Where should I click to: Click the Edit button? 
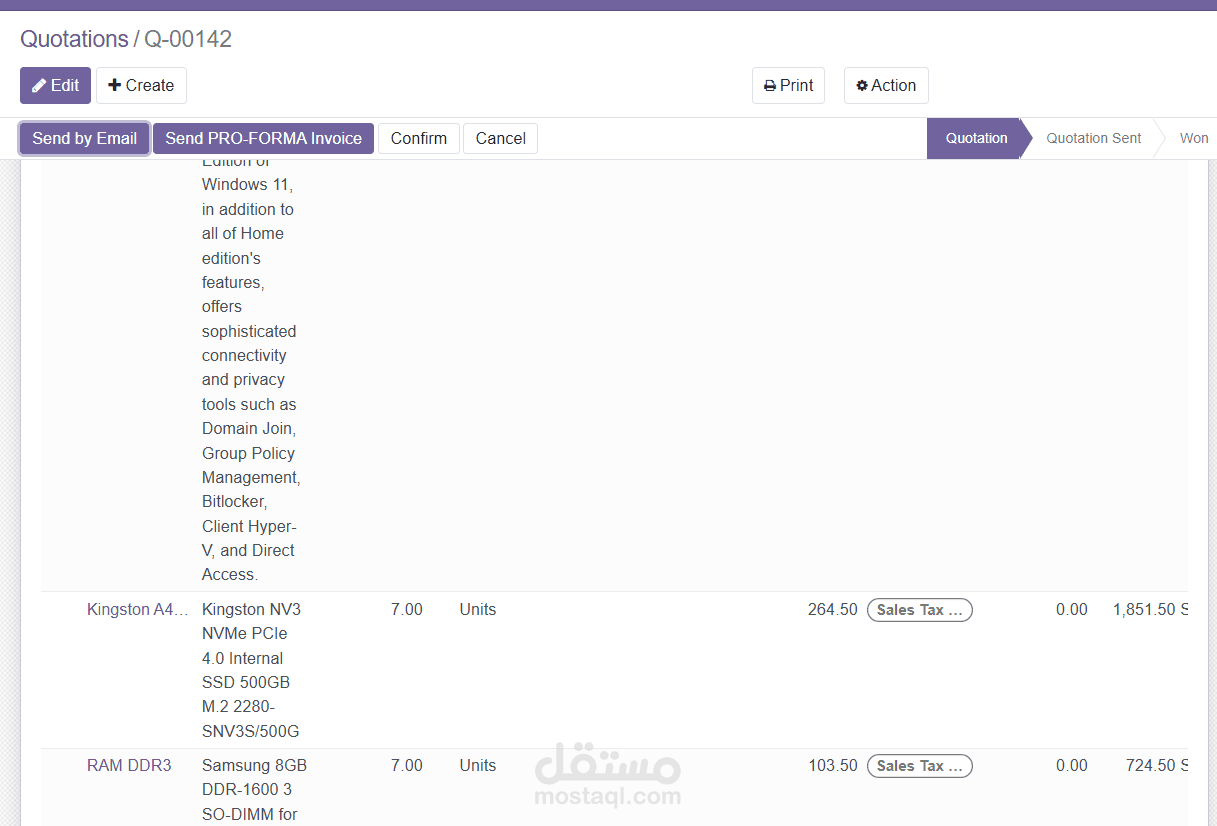pyautogui.click(x=56, y=86)
